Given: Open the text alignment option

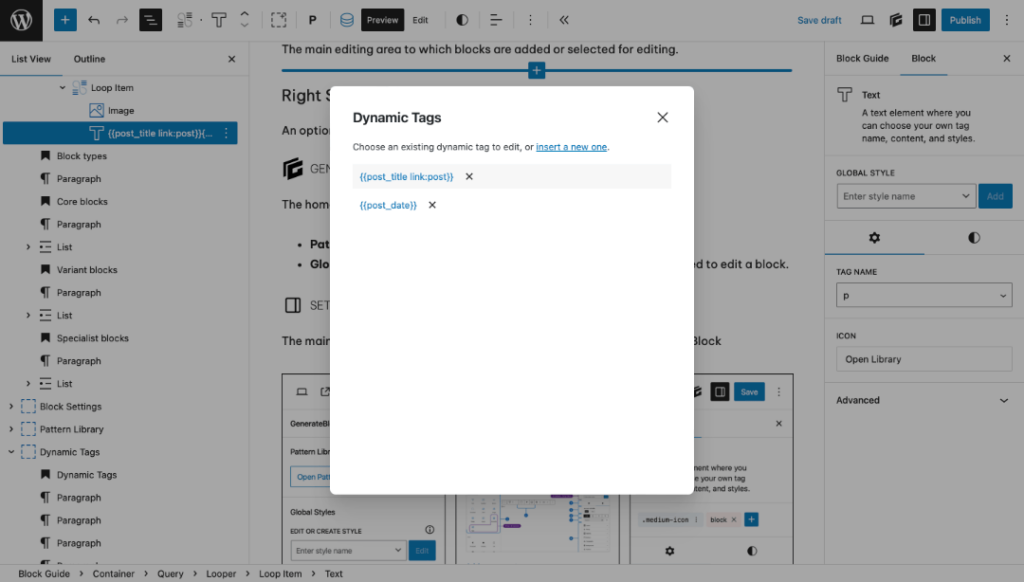Looking at the screenshot, I should pyautogui.click(x=496, y=20).
